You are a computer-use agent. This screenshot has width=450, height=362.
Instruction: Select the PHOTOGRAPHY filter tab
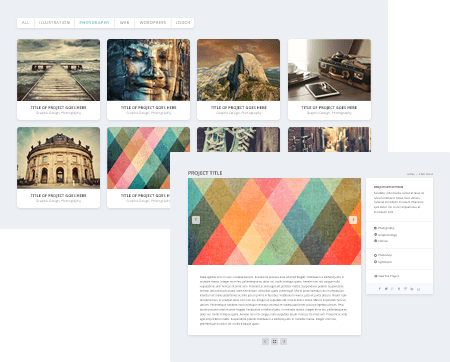click(94, 23)
